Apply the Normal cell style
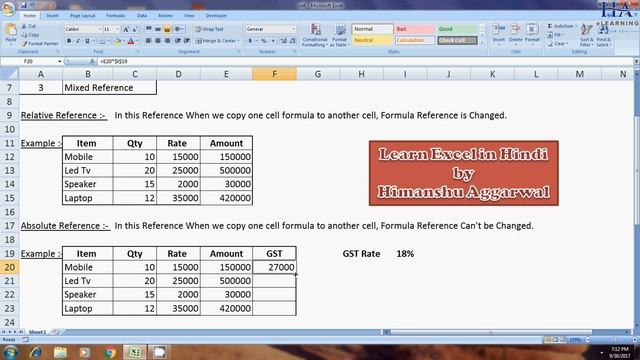640x360 pixels. 372,29
